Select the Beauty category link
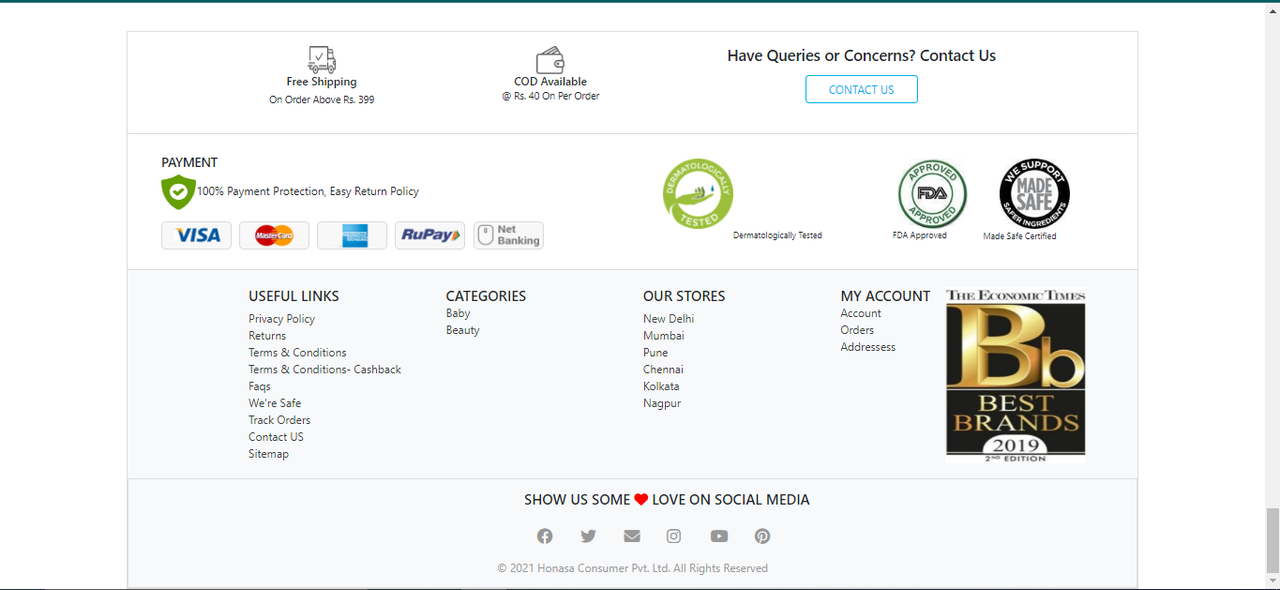The height and width of the screenshot is (590, 1280). click(463, 330)
